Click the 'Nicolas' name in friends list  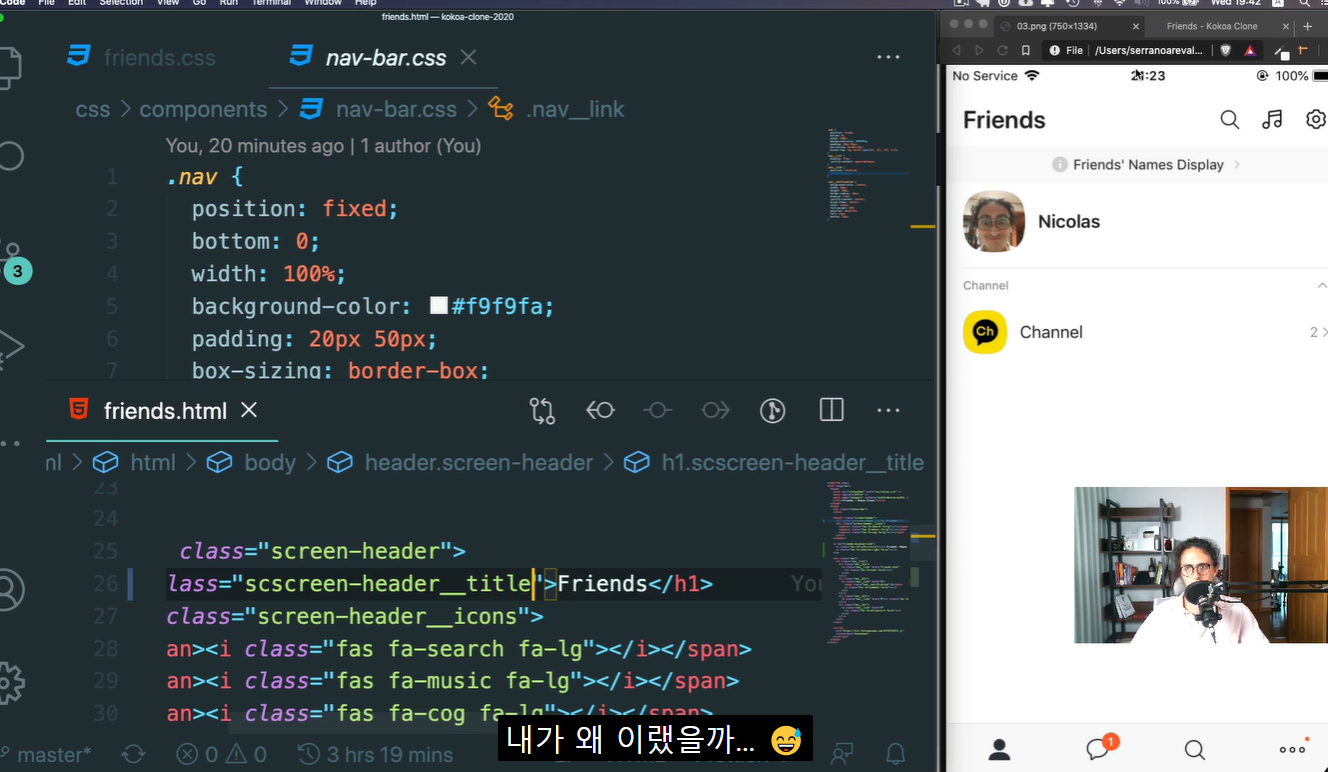1069,222
